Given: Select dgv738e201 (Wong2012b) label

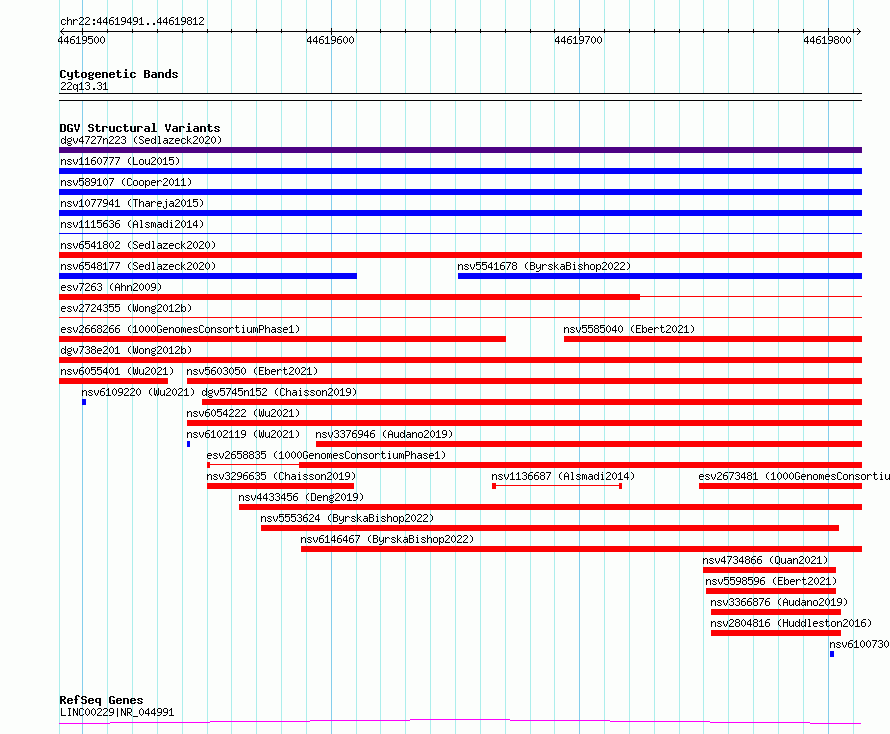Looking at the screenshot, I should point(126,350).
